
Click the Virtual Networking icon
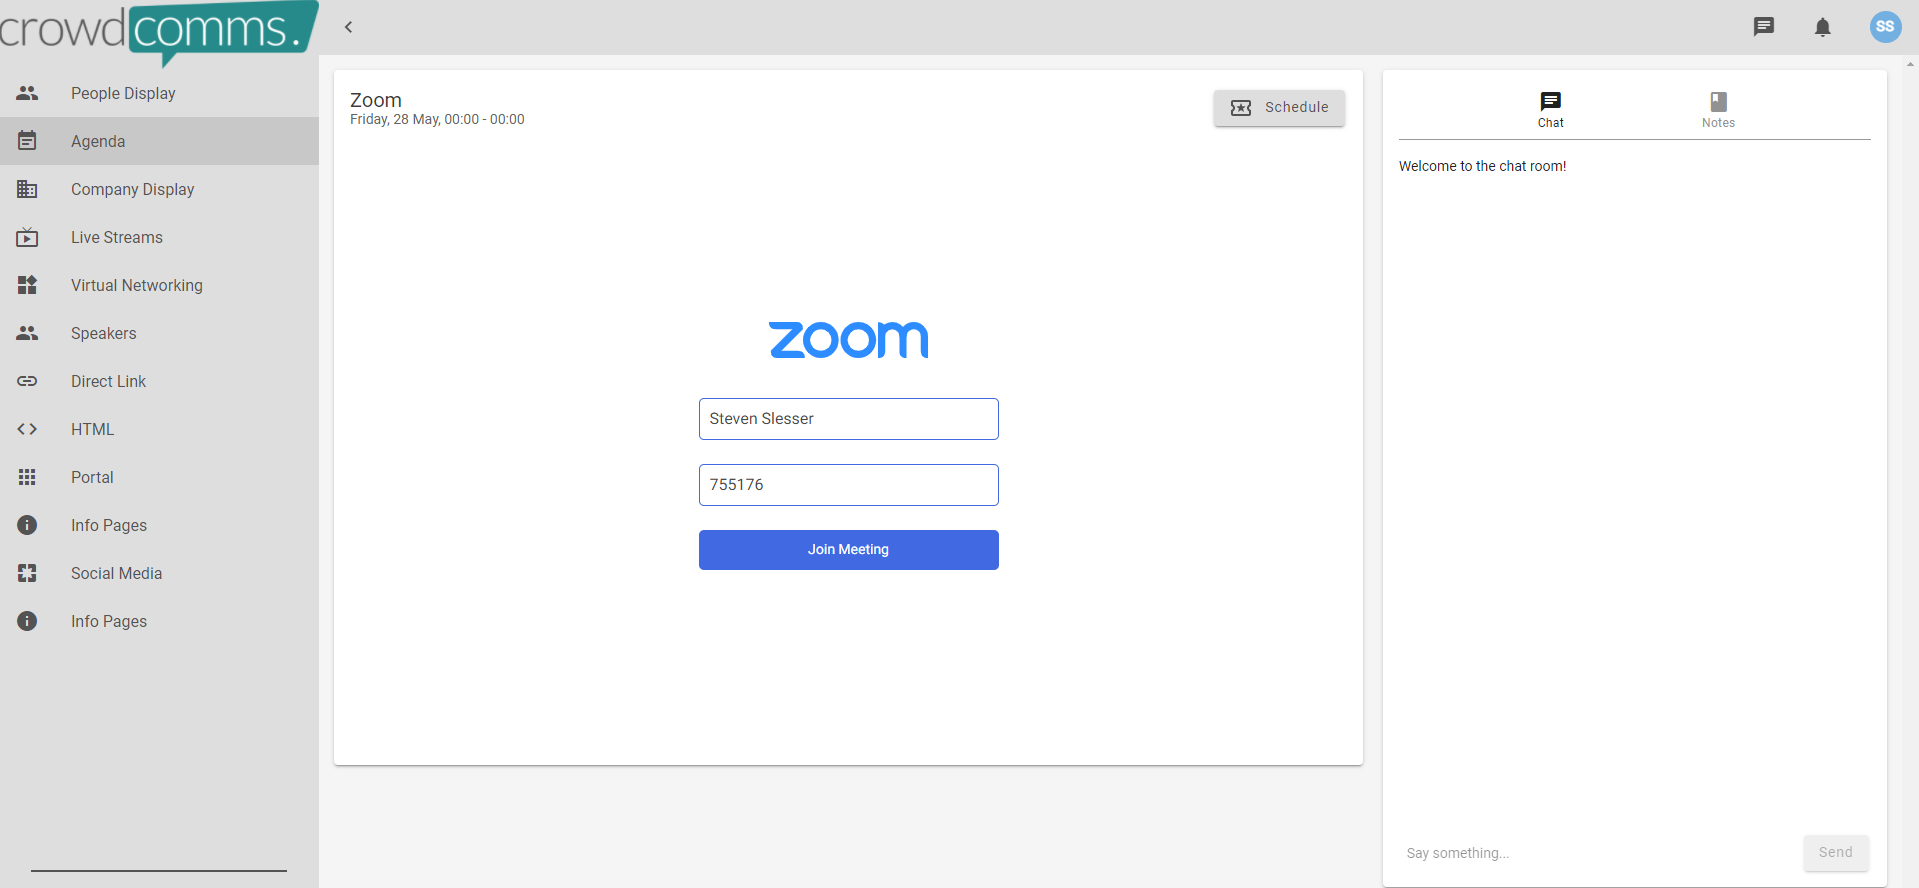pyautogui.click(x=27, y=285)
